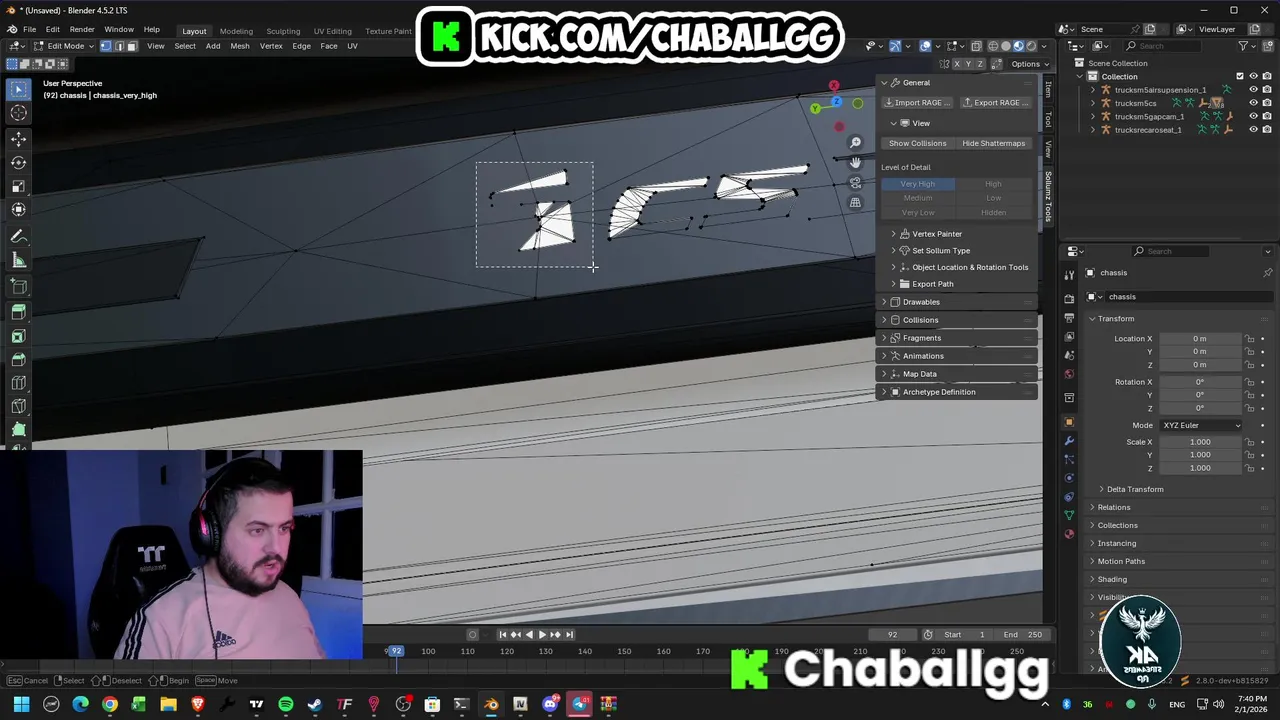Screen dimensions: 1280x720
Task: Choose the Rotate tool
Action: [x=18, y=162]
